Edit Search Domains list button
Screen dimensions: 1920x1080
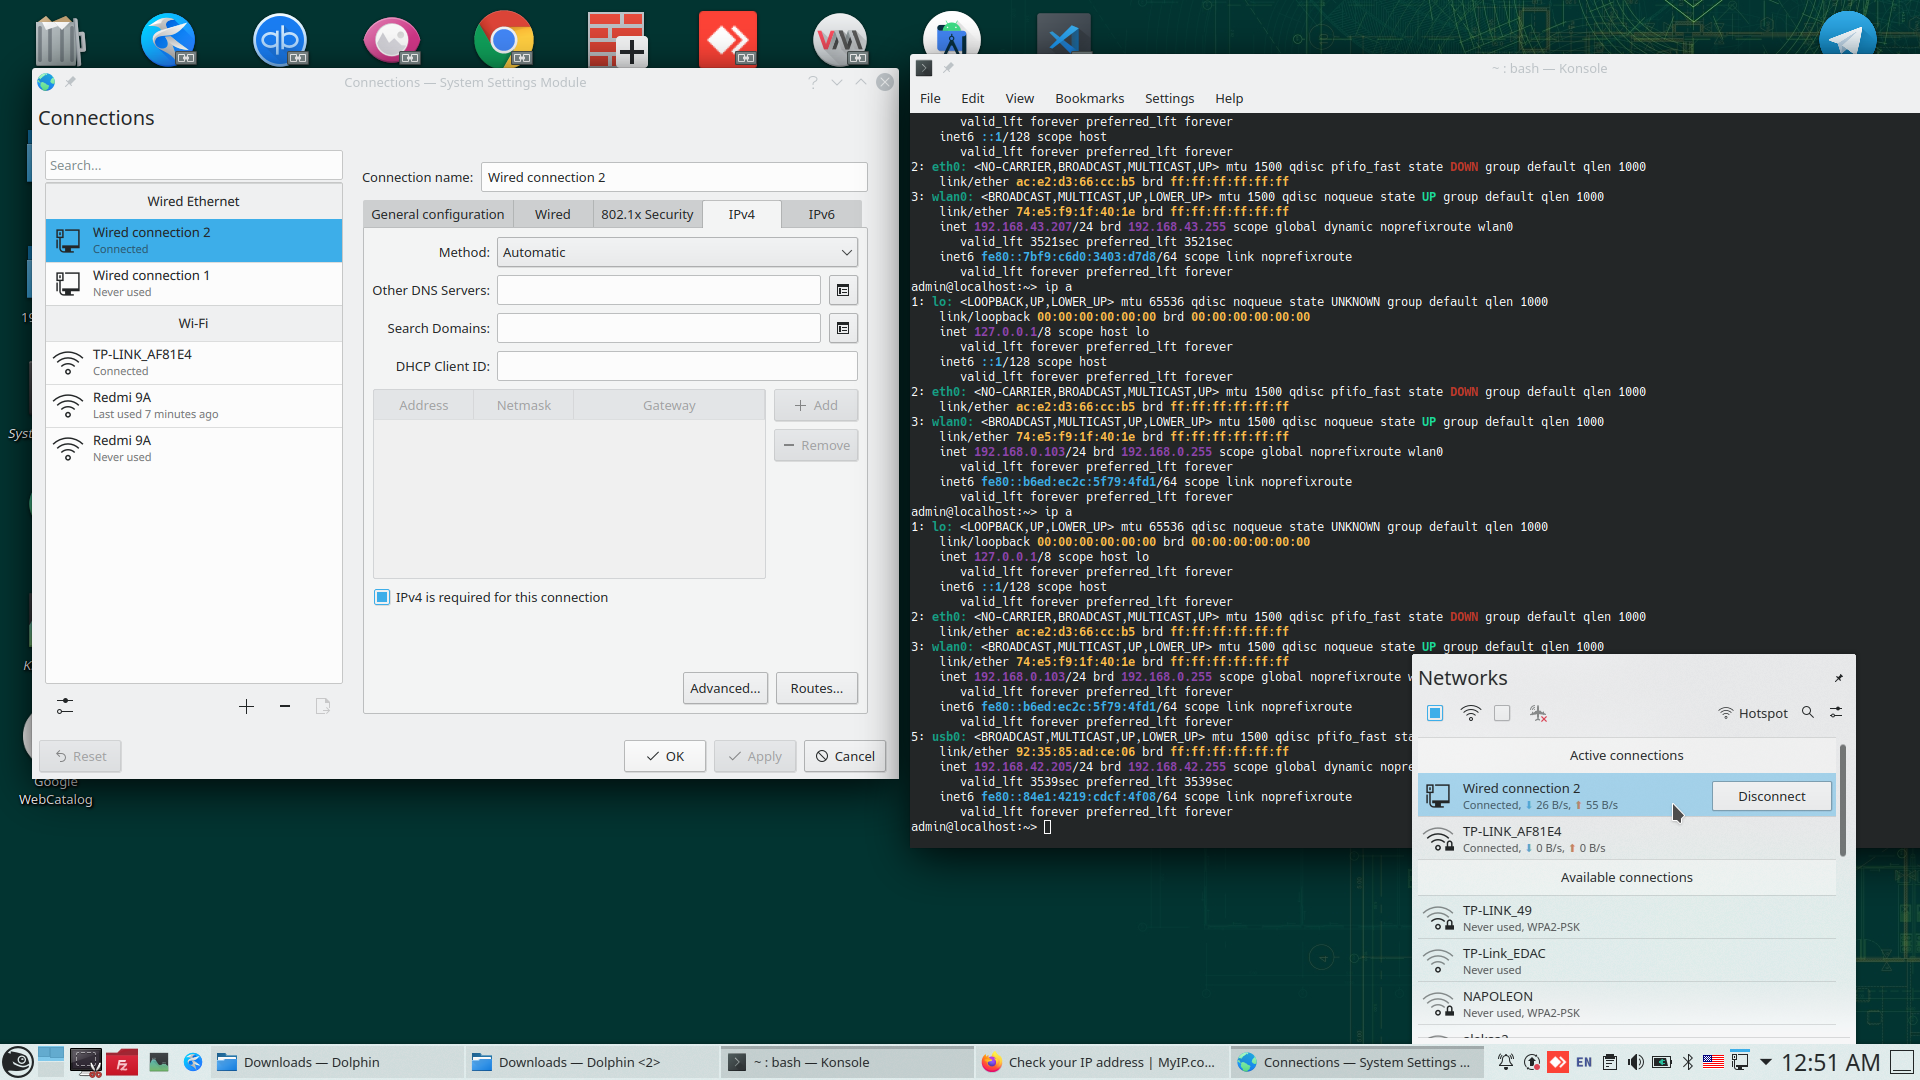[x=843, y=328]
